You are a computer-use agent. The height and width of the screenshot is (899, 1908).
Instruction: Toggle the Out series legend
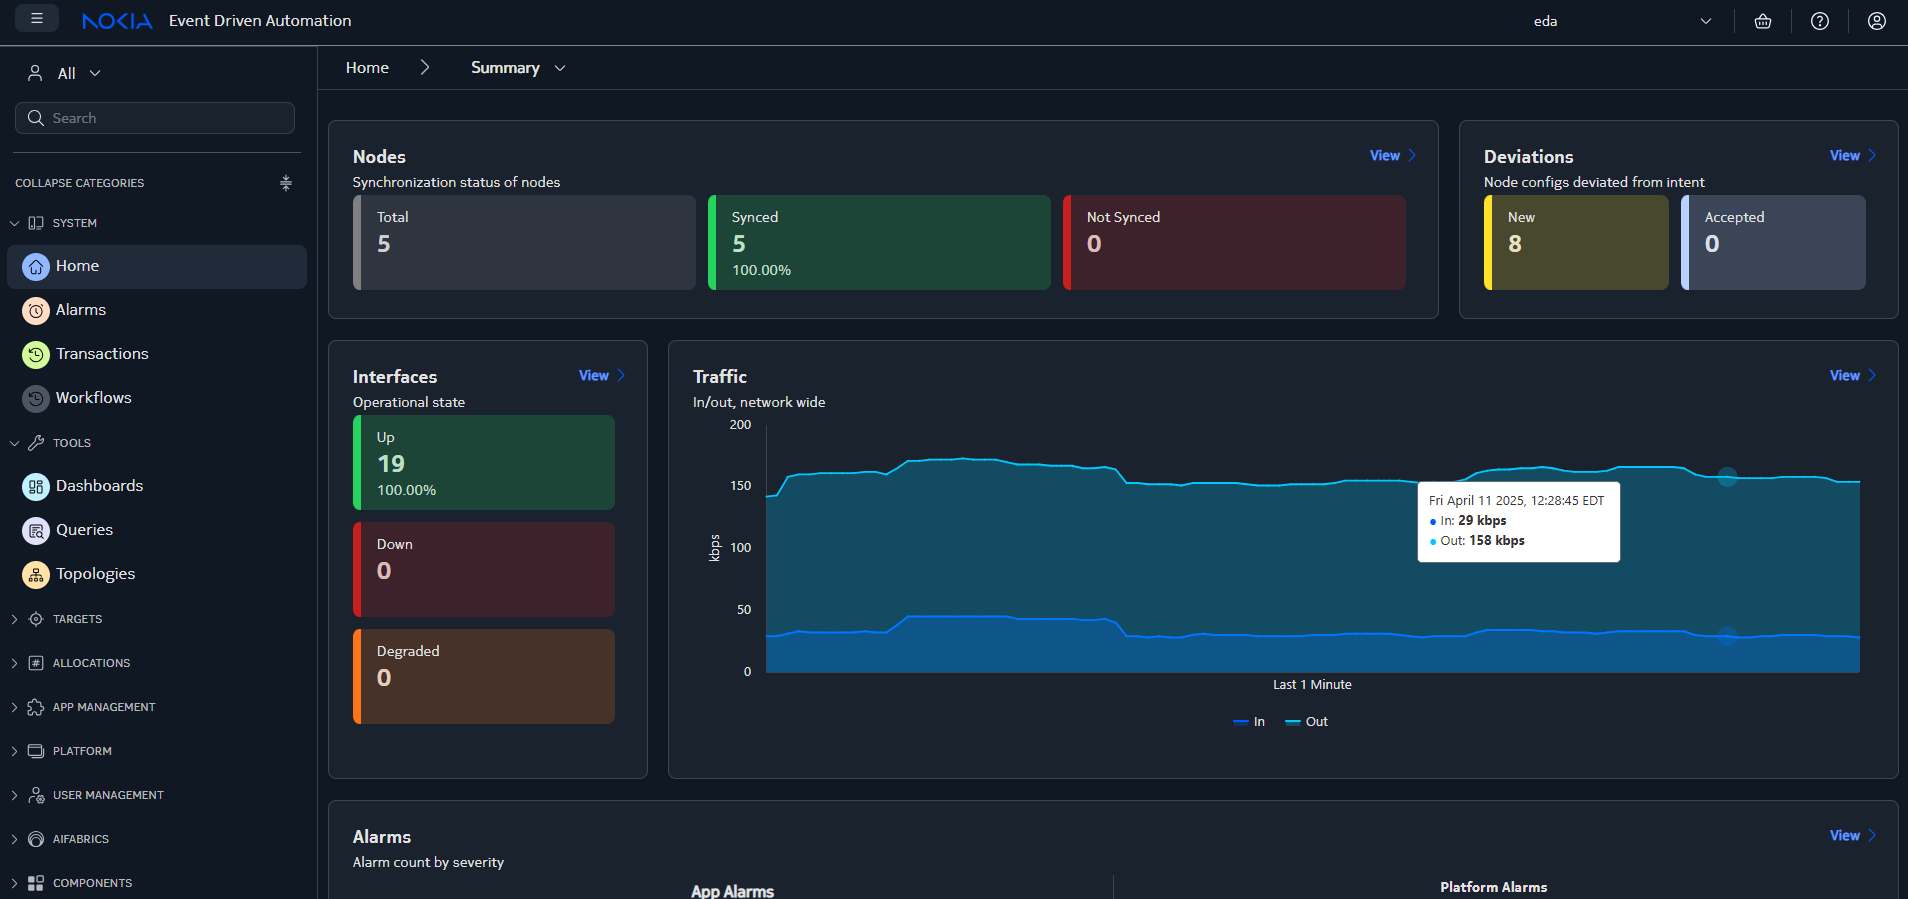[x=1307, y=722]
